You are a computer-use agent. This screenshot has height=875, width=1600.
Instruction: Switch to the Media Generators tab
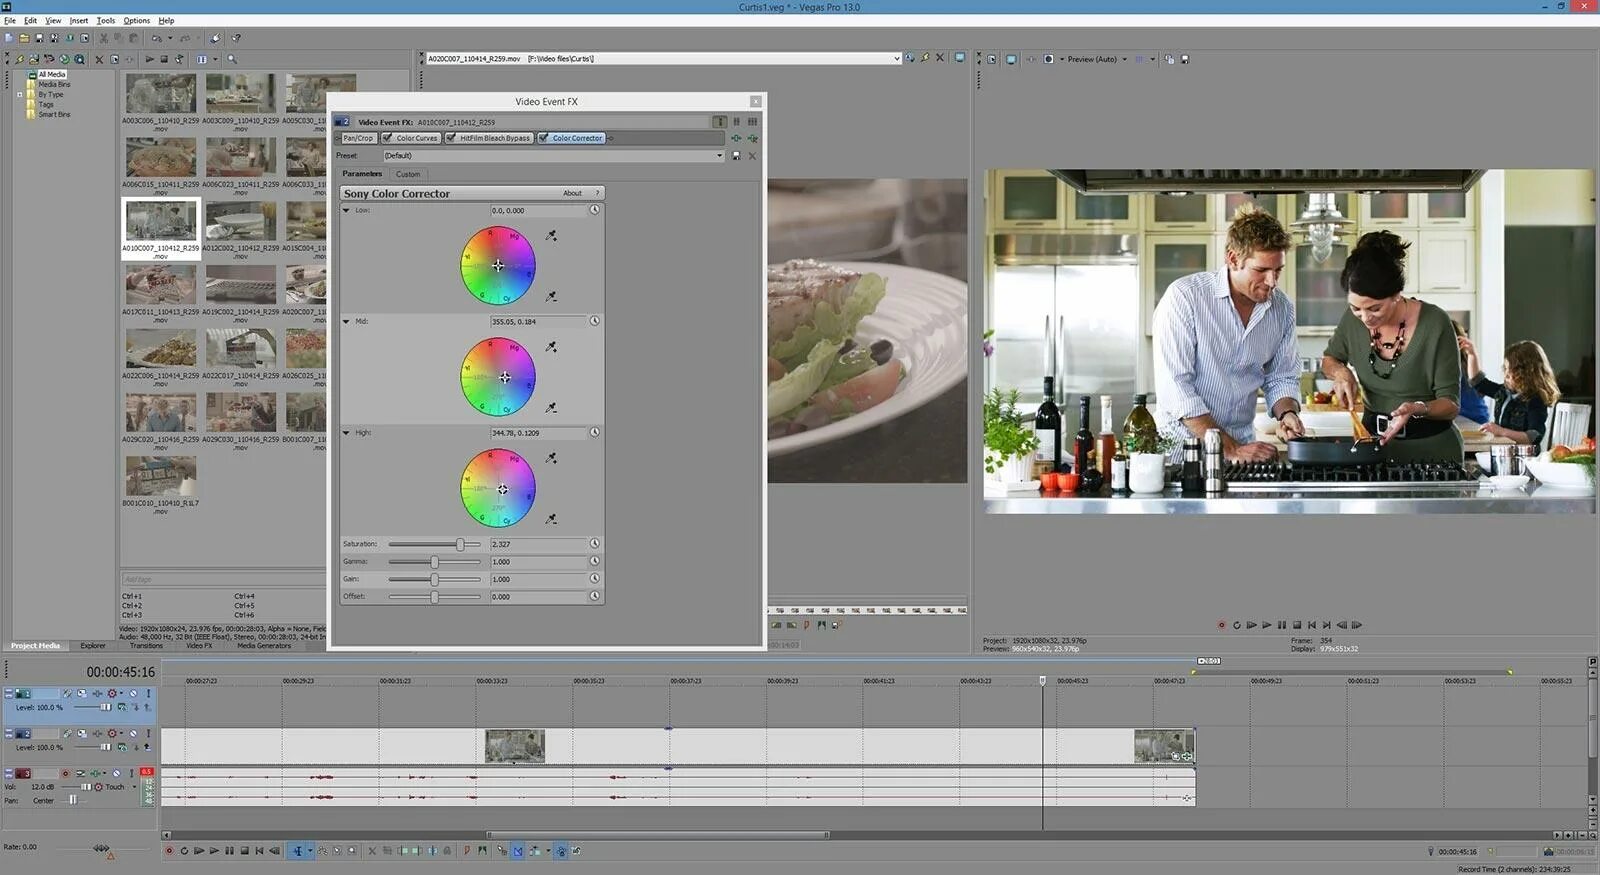pyautogui.click(x=264, y=645)
